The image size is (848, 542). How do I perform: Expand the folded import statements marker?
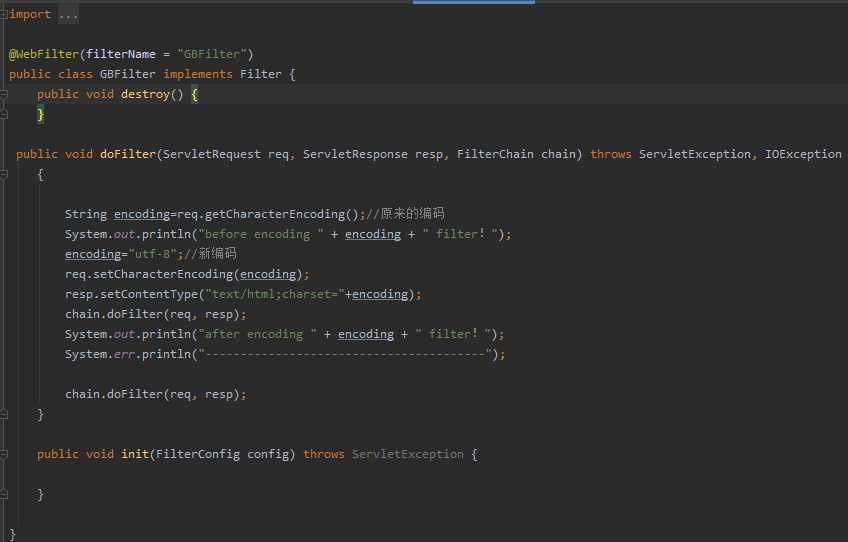[x=3, y=14]
